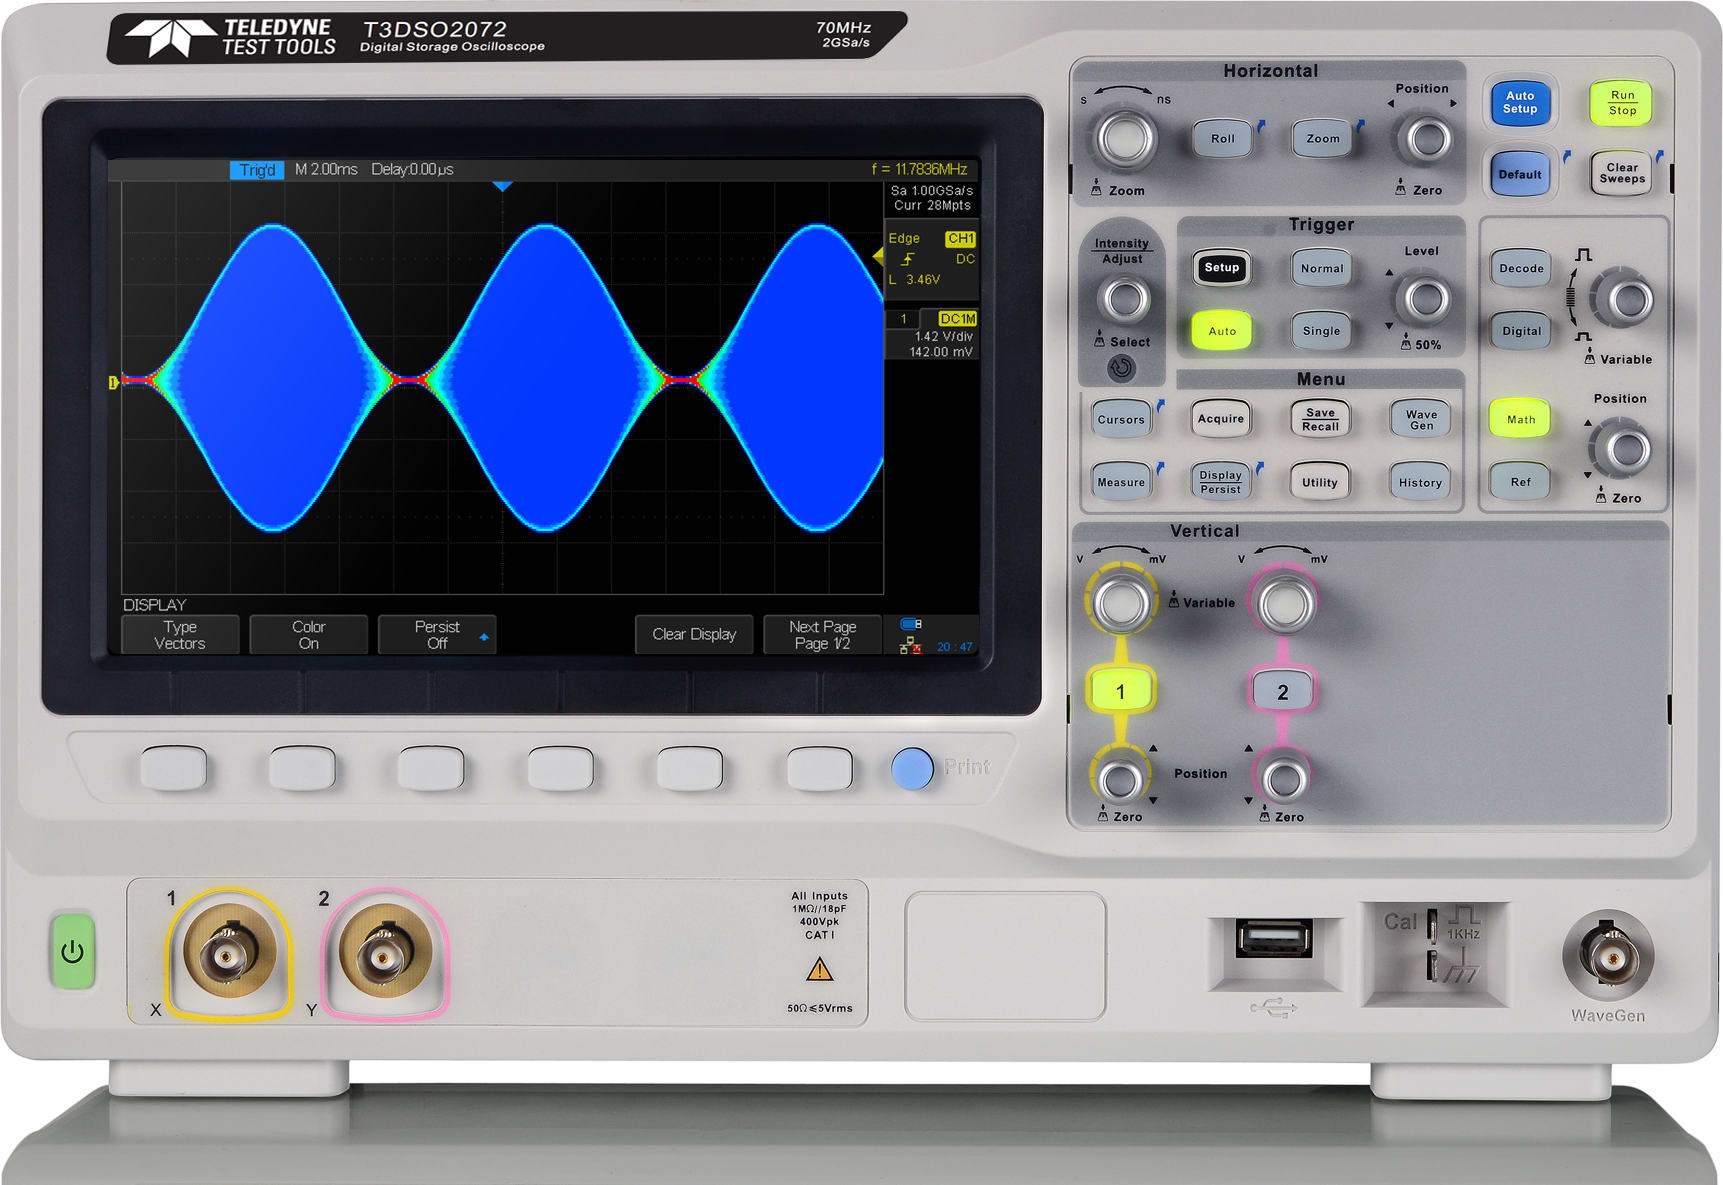The image size is (1723, 1185).
Task: Click the trigger position marker atop the waveform
Action: pyautogui.click(x=502, y=186)
